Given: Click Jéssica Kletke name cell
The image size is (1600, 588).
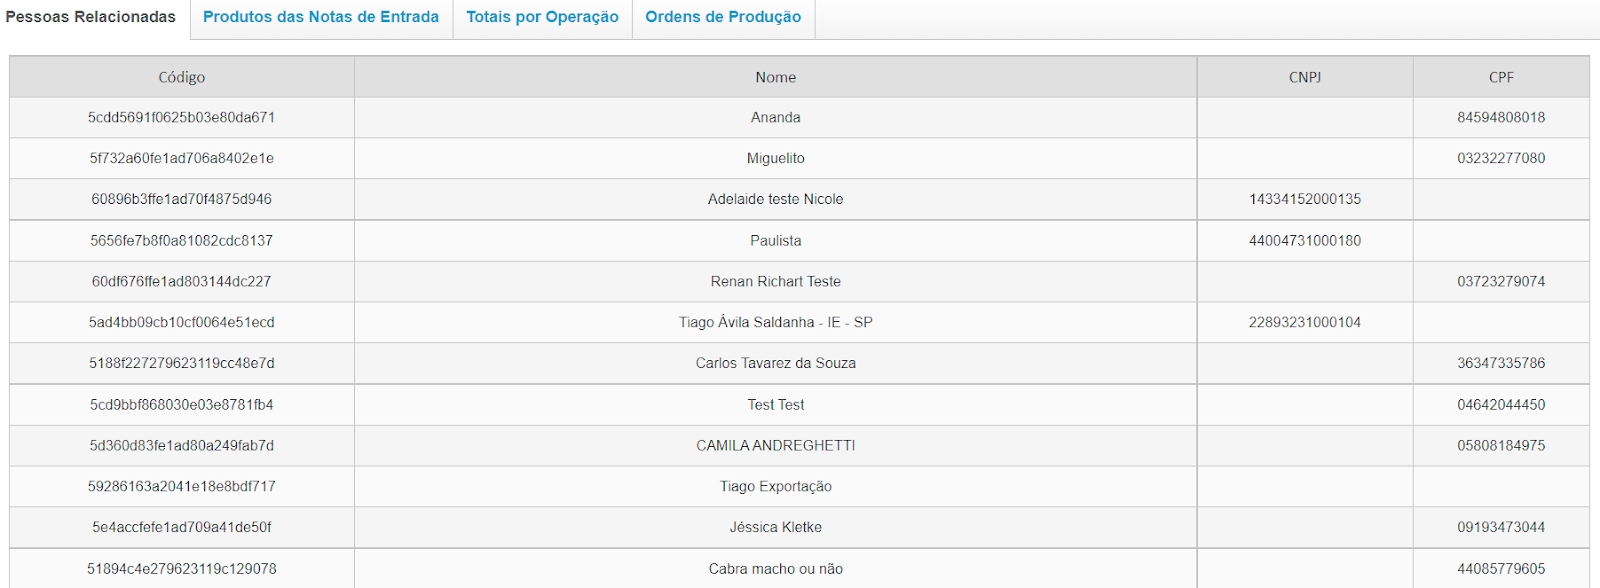Looking at the screenshot, I should coord(775,527).
